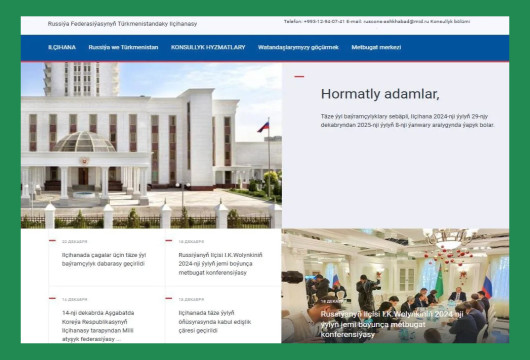Open New Year's eve reception news item
The width and height of the screenshot is (530, 360).
(x=215, y=322)
